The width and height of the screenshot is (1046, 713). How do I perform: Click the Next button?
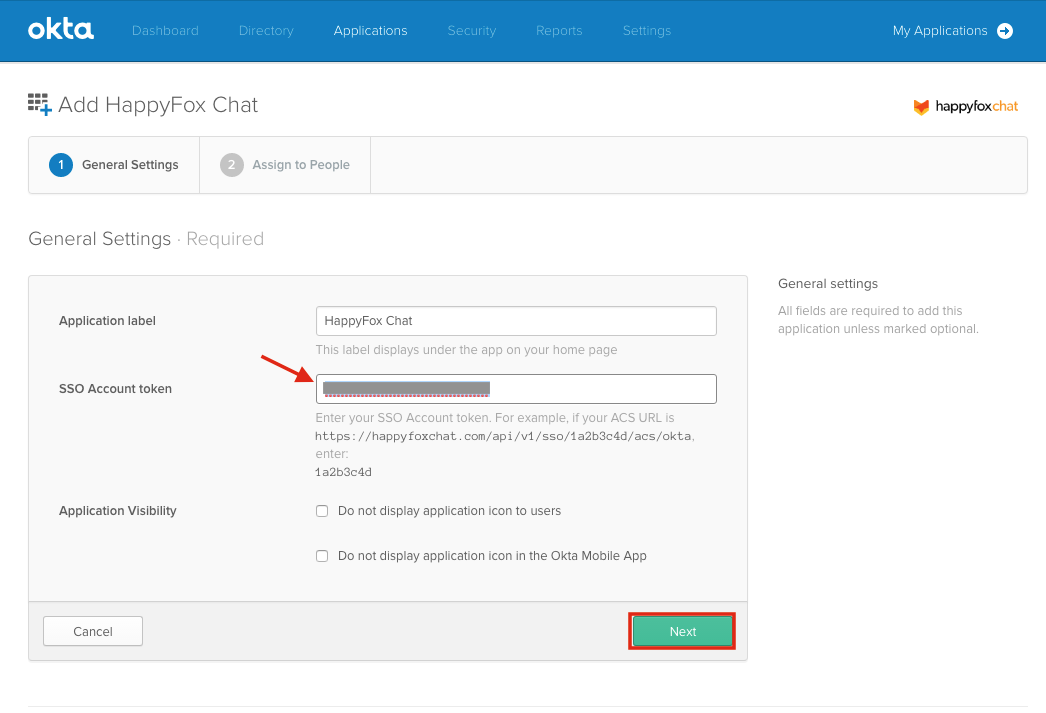pyautogui.click(x=682, y=631)
